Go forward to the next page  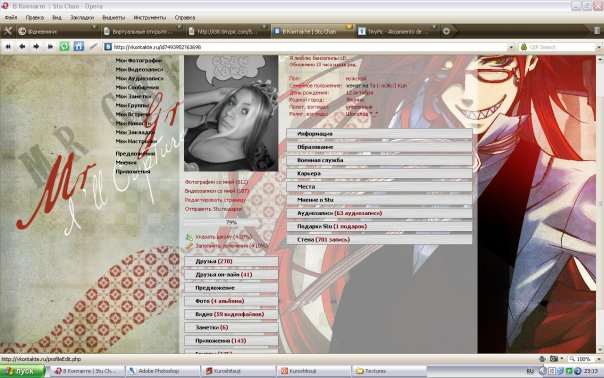[36, 47]
